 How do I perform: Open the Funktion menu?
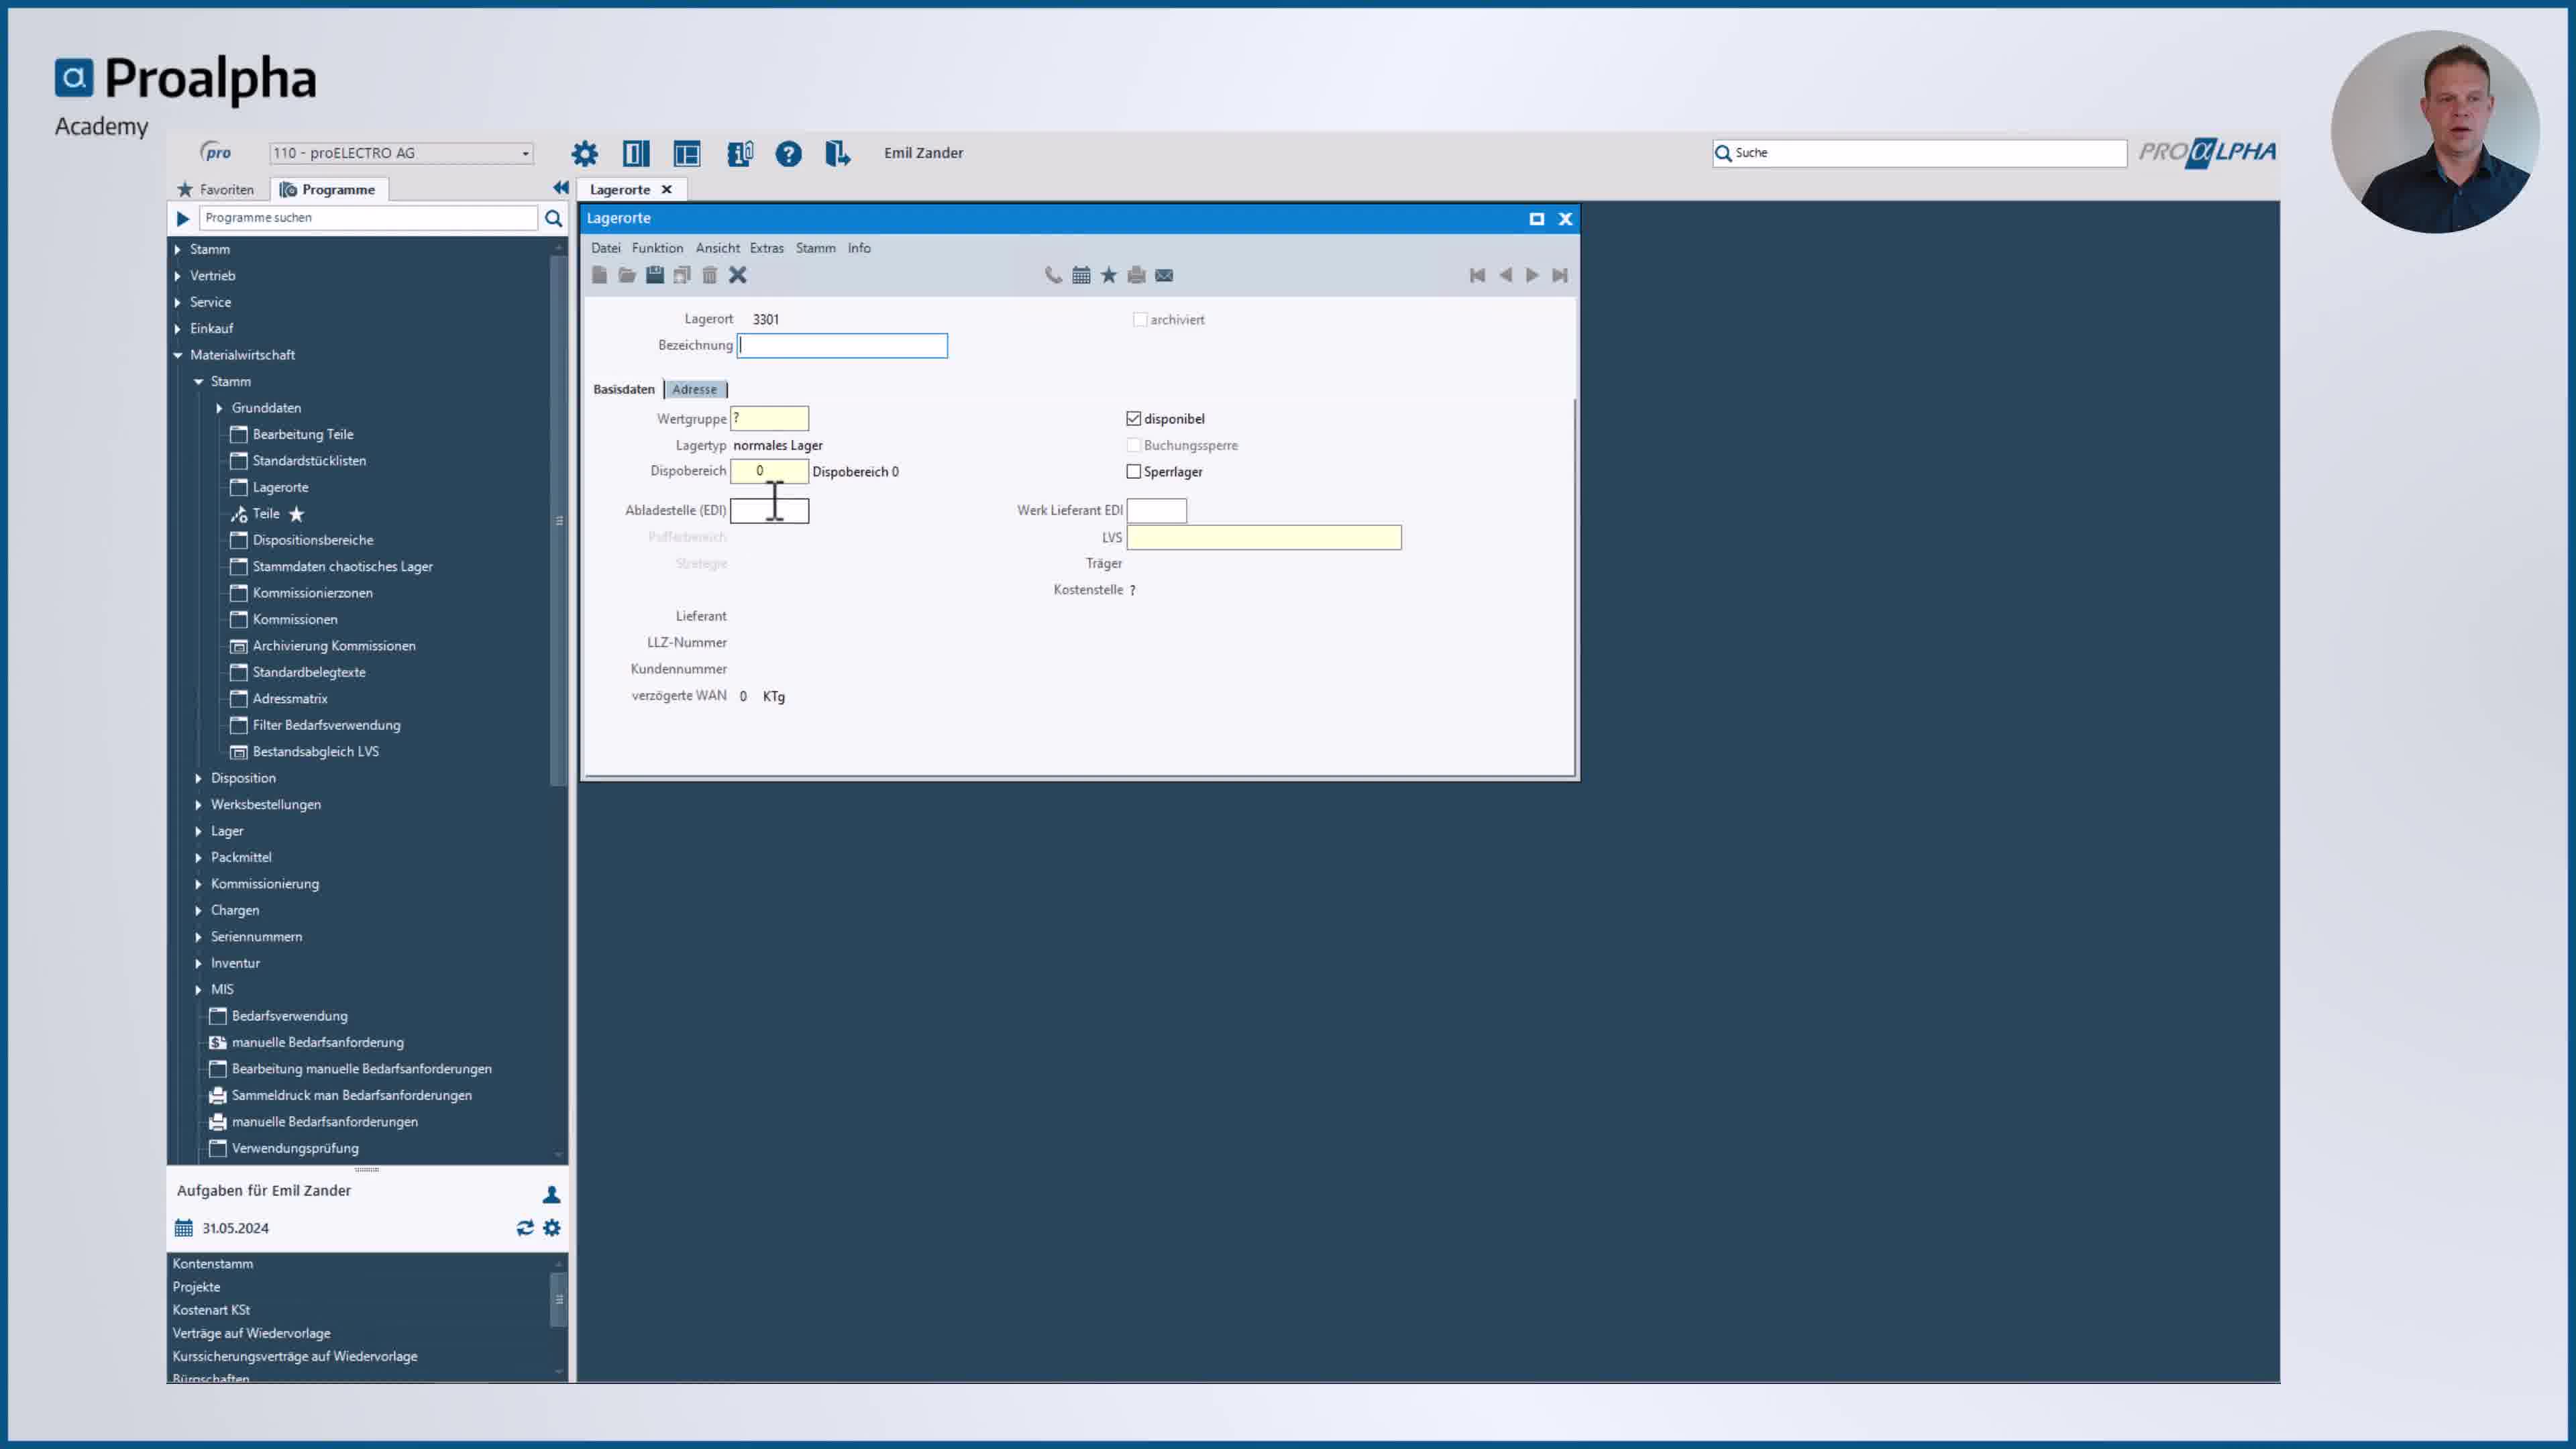click(657, 248)
